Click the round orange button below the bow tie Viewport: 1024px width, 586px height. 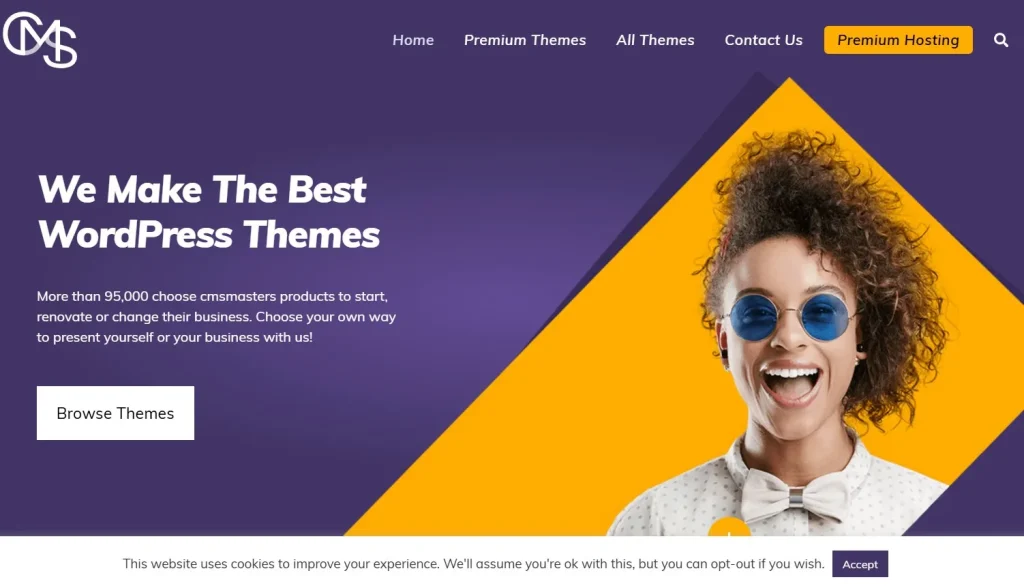click(729, 527)
